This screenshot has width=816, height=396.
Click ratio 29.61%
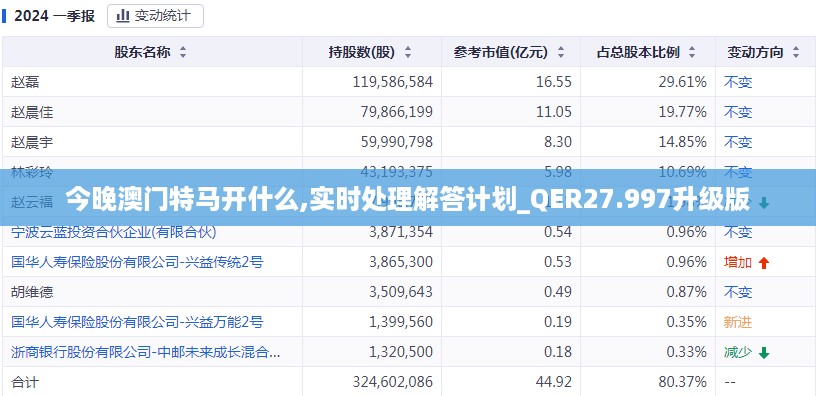(x=683, y=82)
